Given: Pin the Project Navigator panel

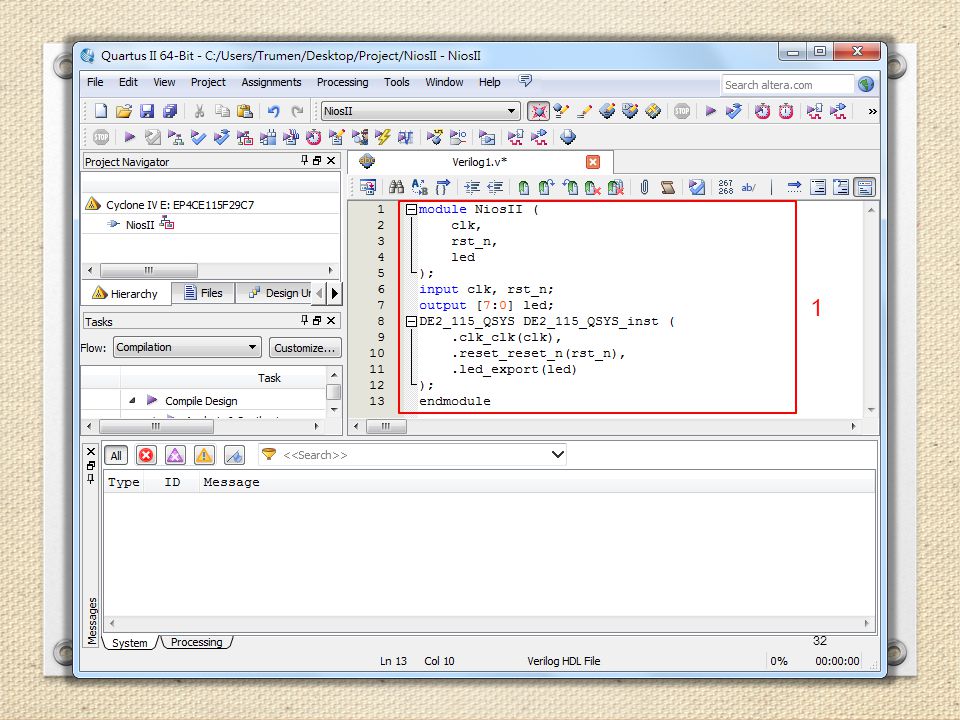Looking at the screenshot, I should pos(304,160).
